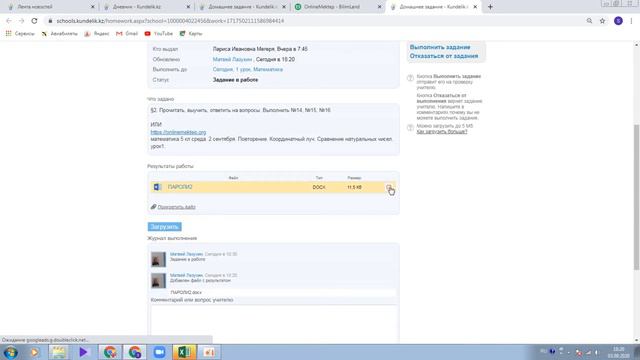Screen dimensions: 640x360
Task: Open the Сегодня, 1 урок, Математика link
Action: [247, 69]
